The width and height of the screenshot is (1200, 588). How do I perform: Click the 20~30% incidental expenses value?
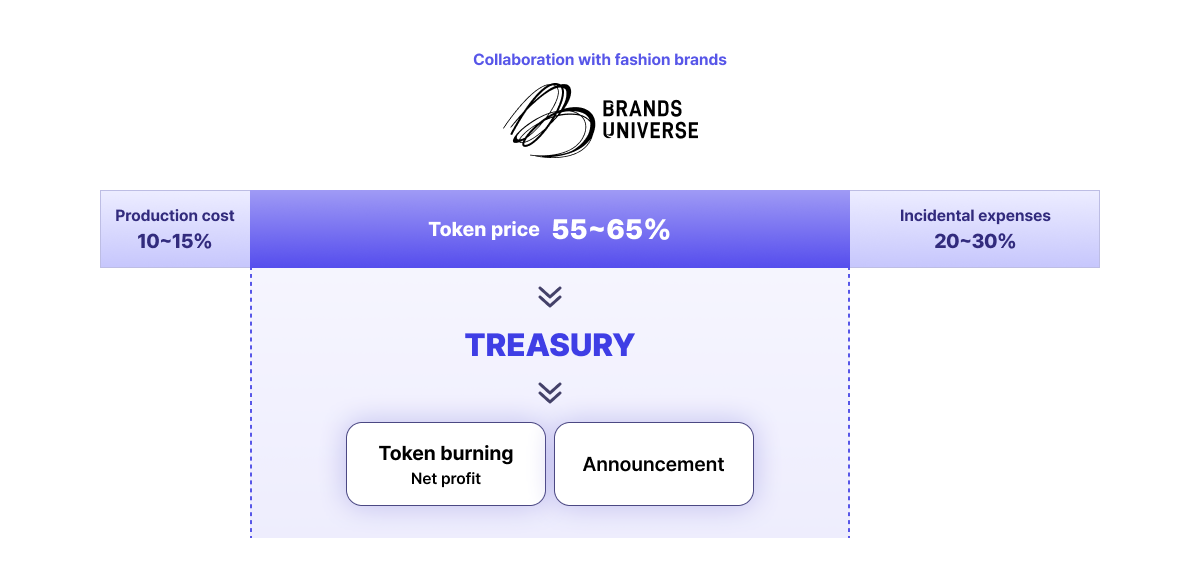click(975, 241)
